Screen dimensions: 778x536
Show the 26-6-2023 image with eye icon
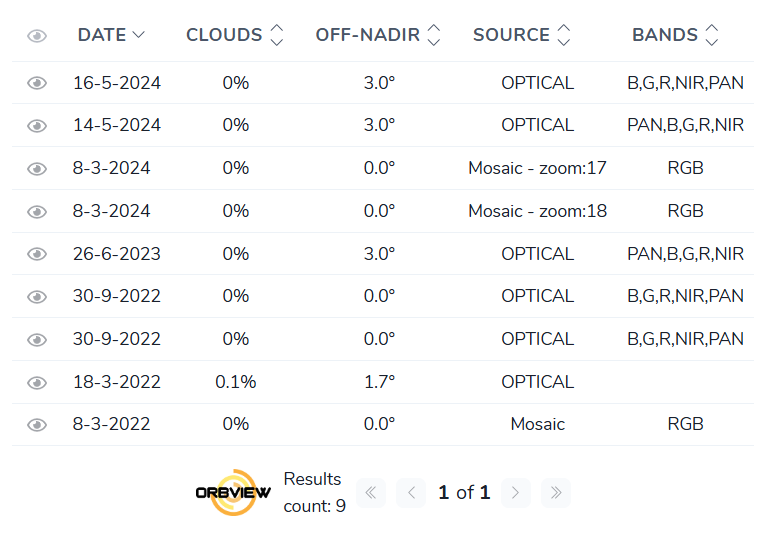pos(37,254)
